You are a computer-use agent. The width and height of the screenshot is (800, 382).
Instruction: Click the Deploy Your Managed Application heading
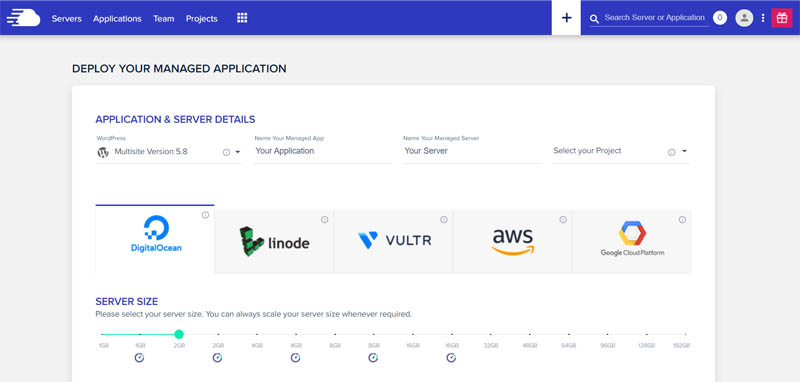click(x=179, y=68)
